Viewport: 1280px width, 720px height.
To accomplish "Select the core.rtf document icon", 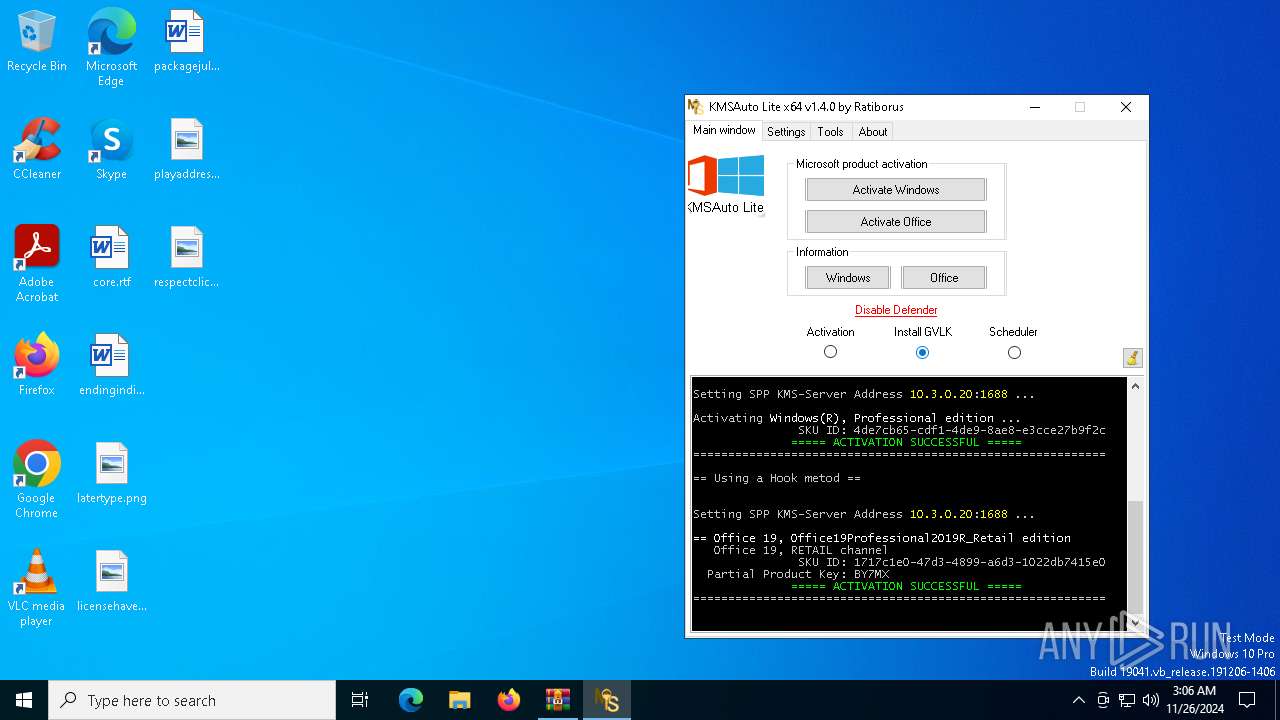I will click(111, 258).
